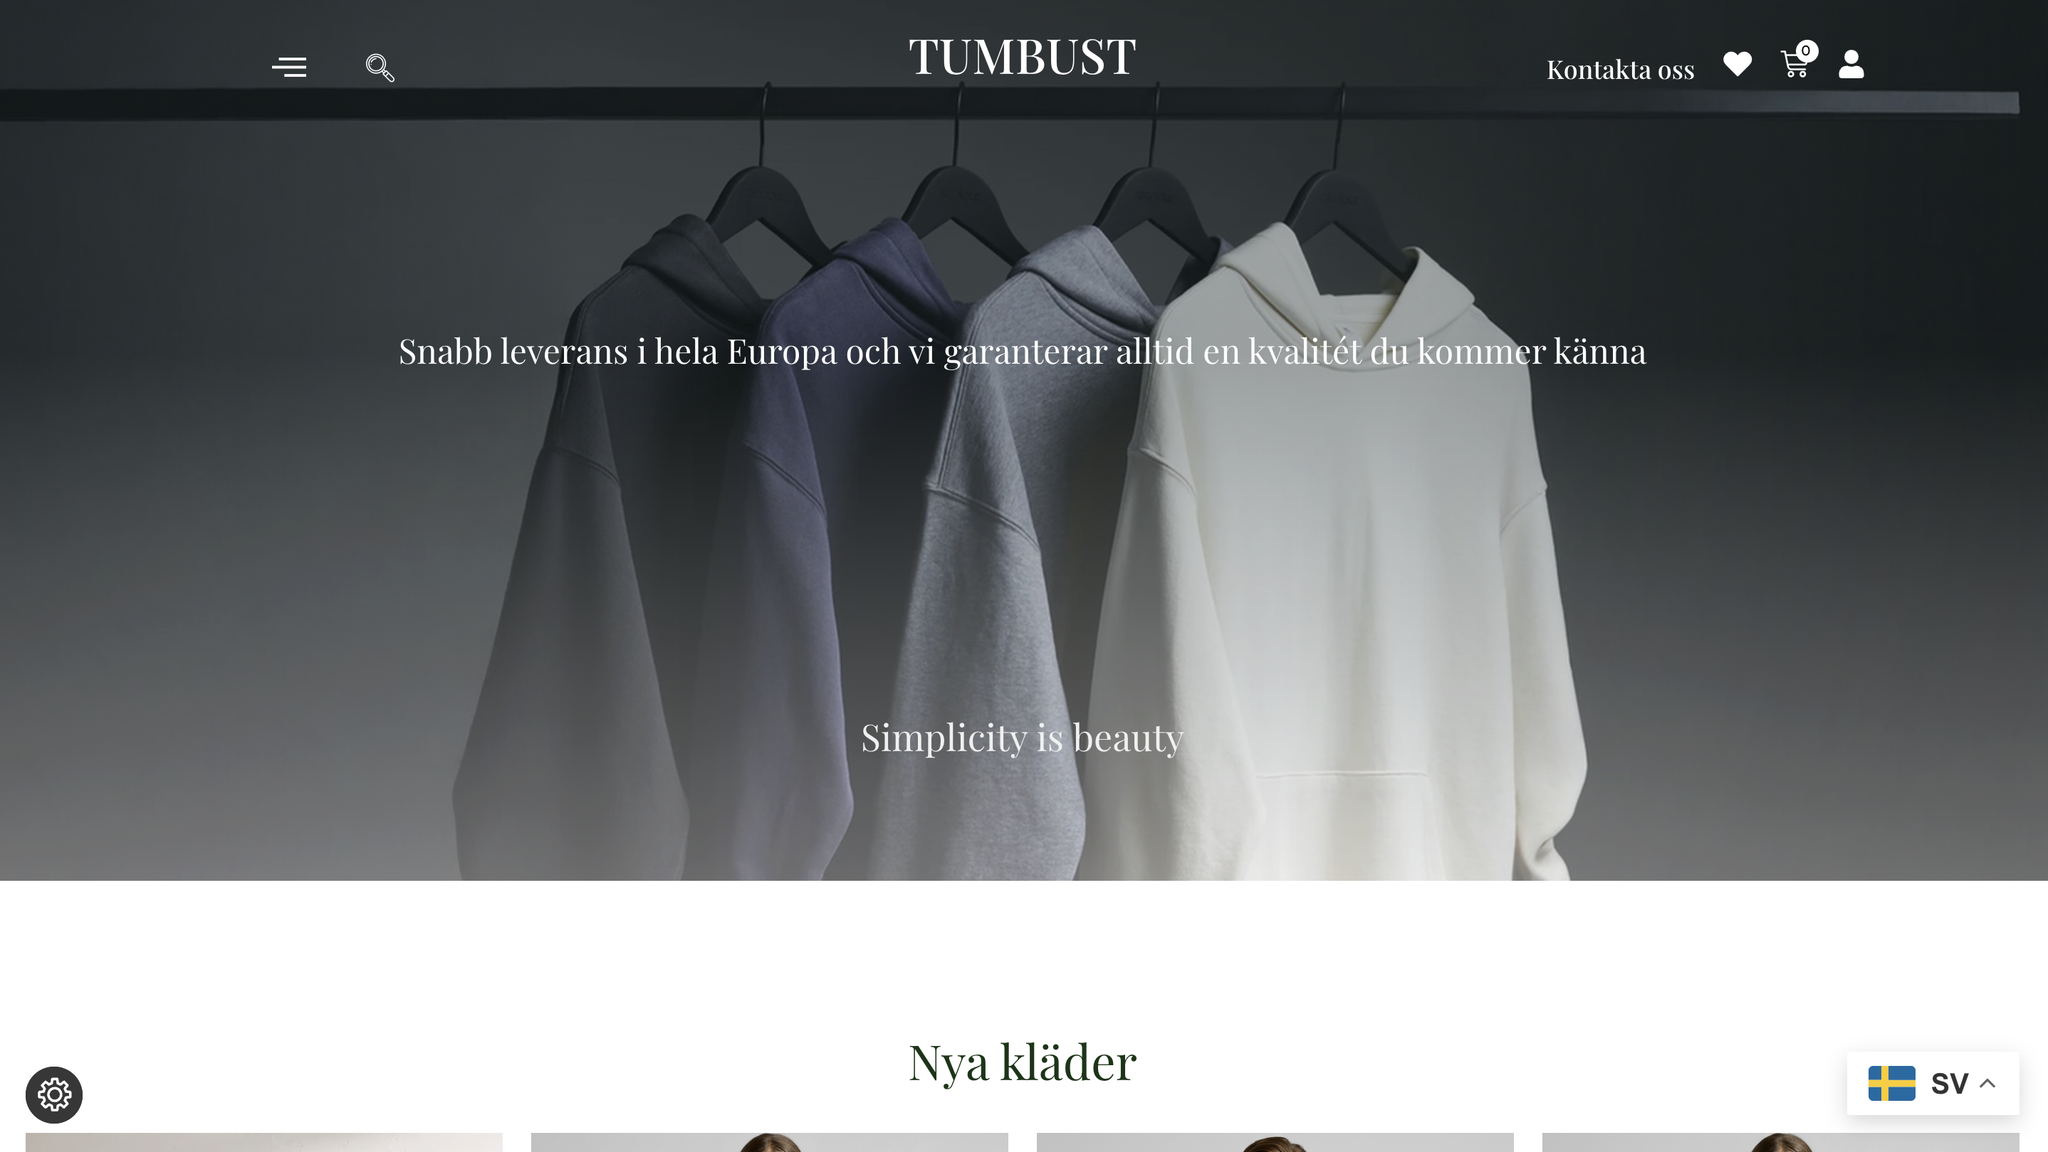Open the fourth product thumbnail
This screenshot has height=1152, width=2048.
tap(1780, 1142)
